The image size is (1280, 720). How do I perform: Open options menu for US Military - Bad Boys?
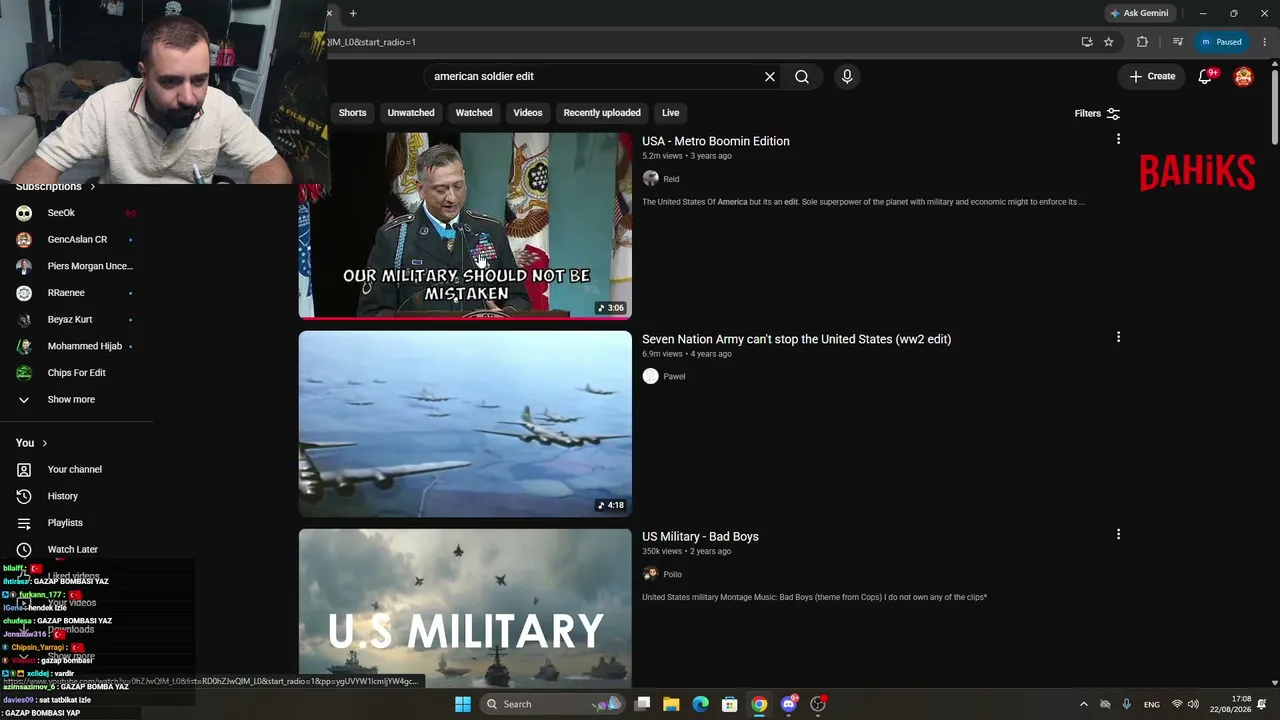pos(1118,535)
